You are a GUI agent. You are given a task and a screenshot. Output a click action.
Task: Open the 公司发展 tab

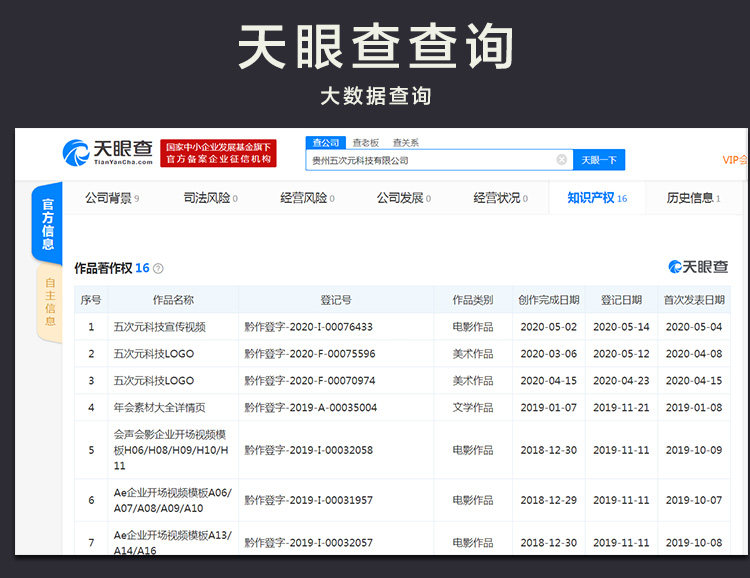click(404, 198)
